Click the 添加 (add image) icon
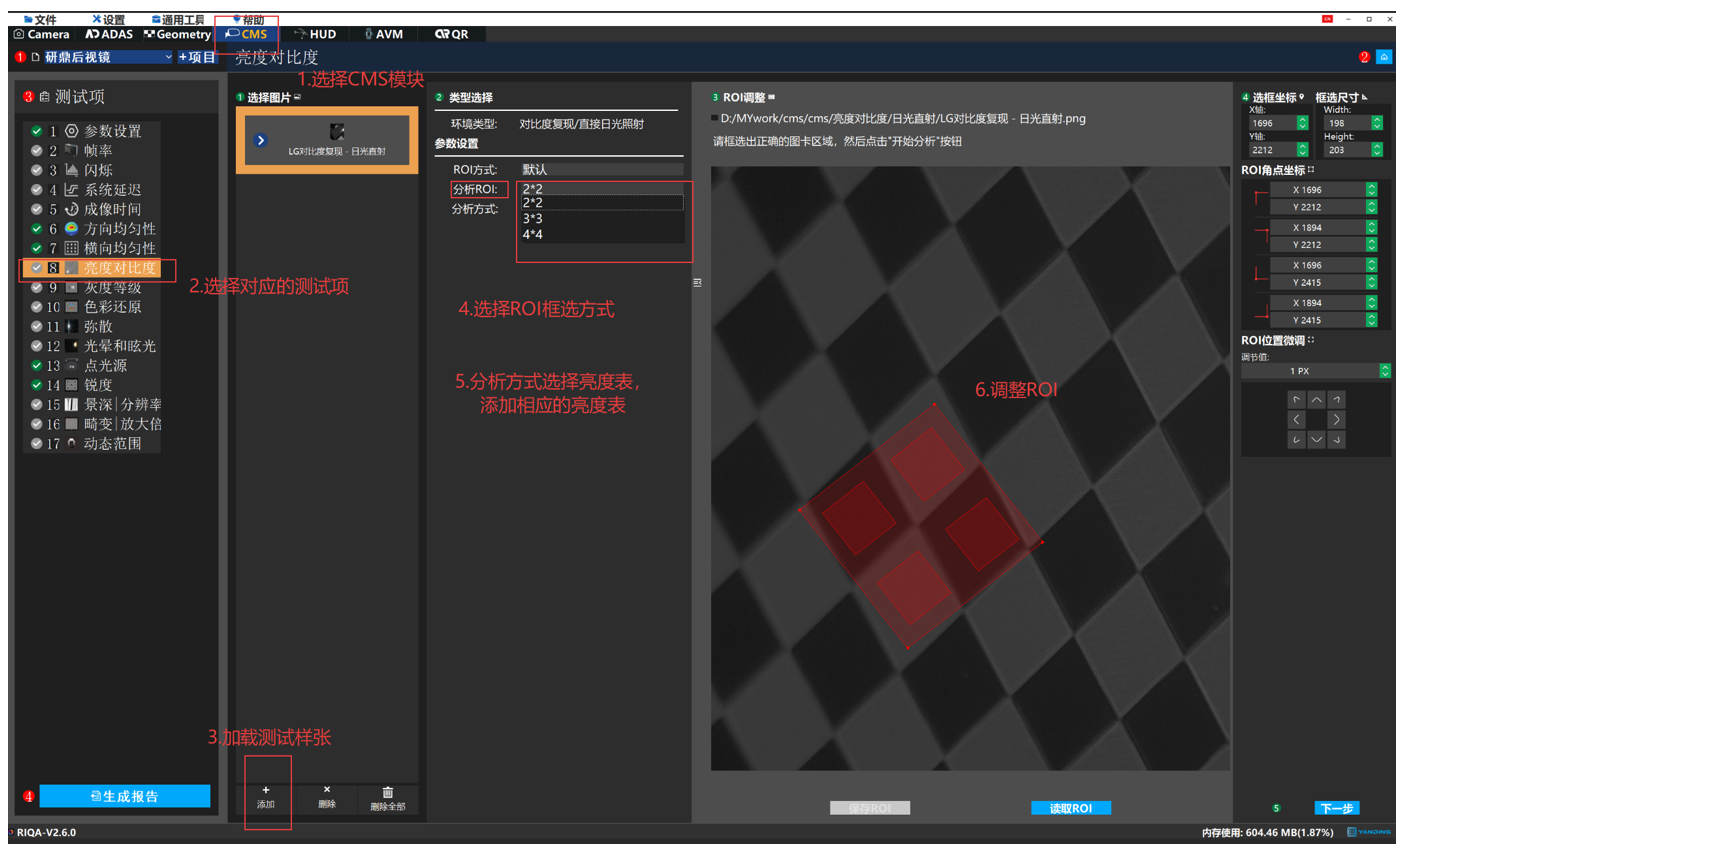 [x=265, y=791]
